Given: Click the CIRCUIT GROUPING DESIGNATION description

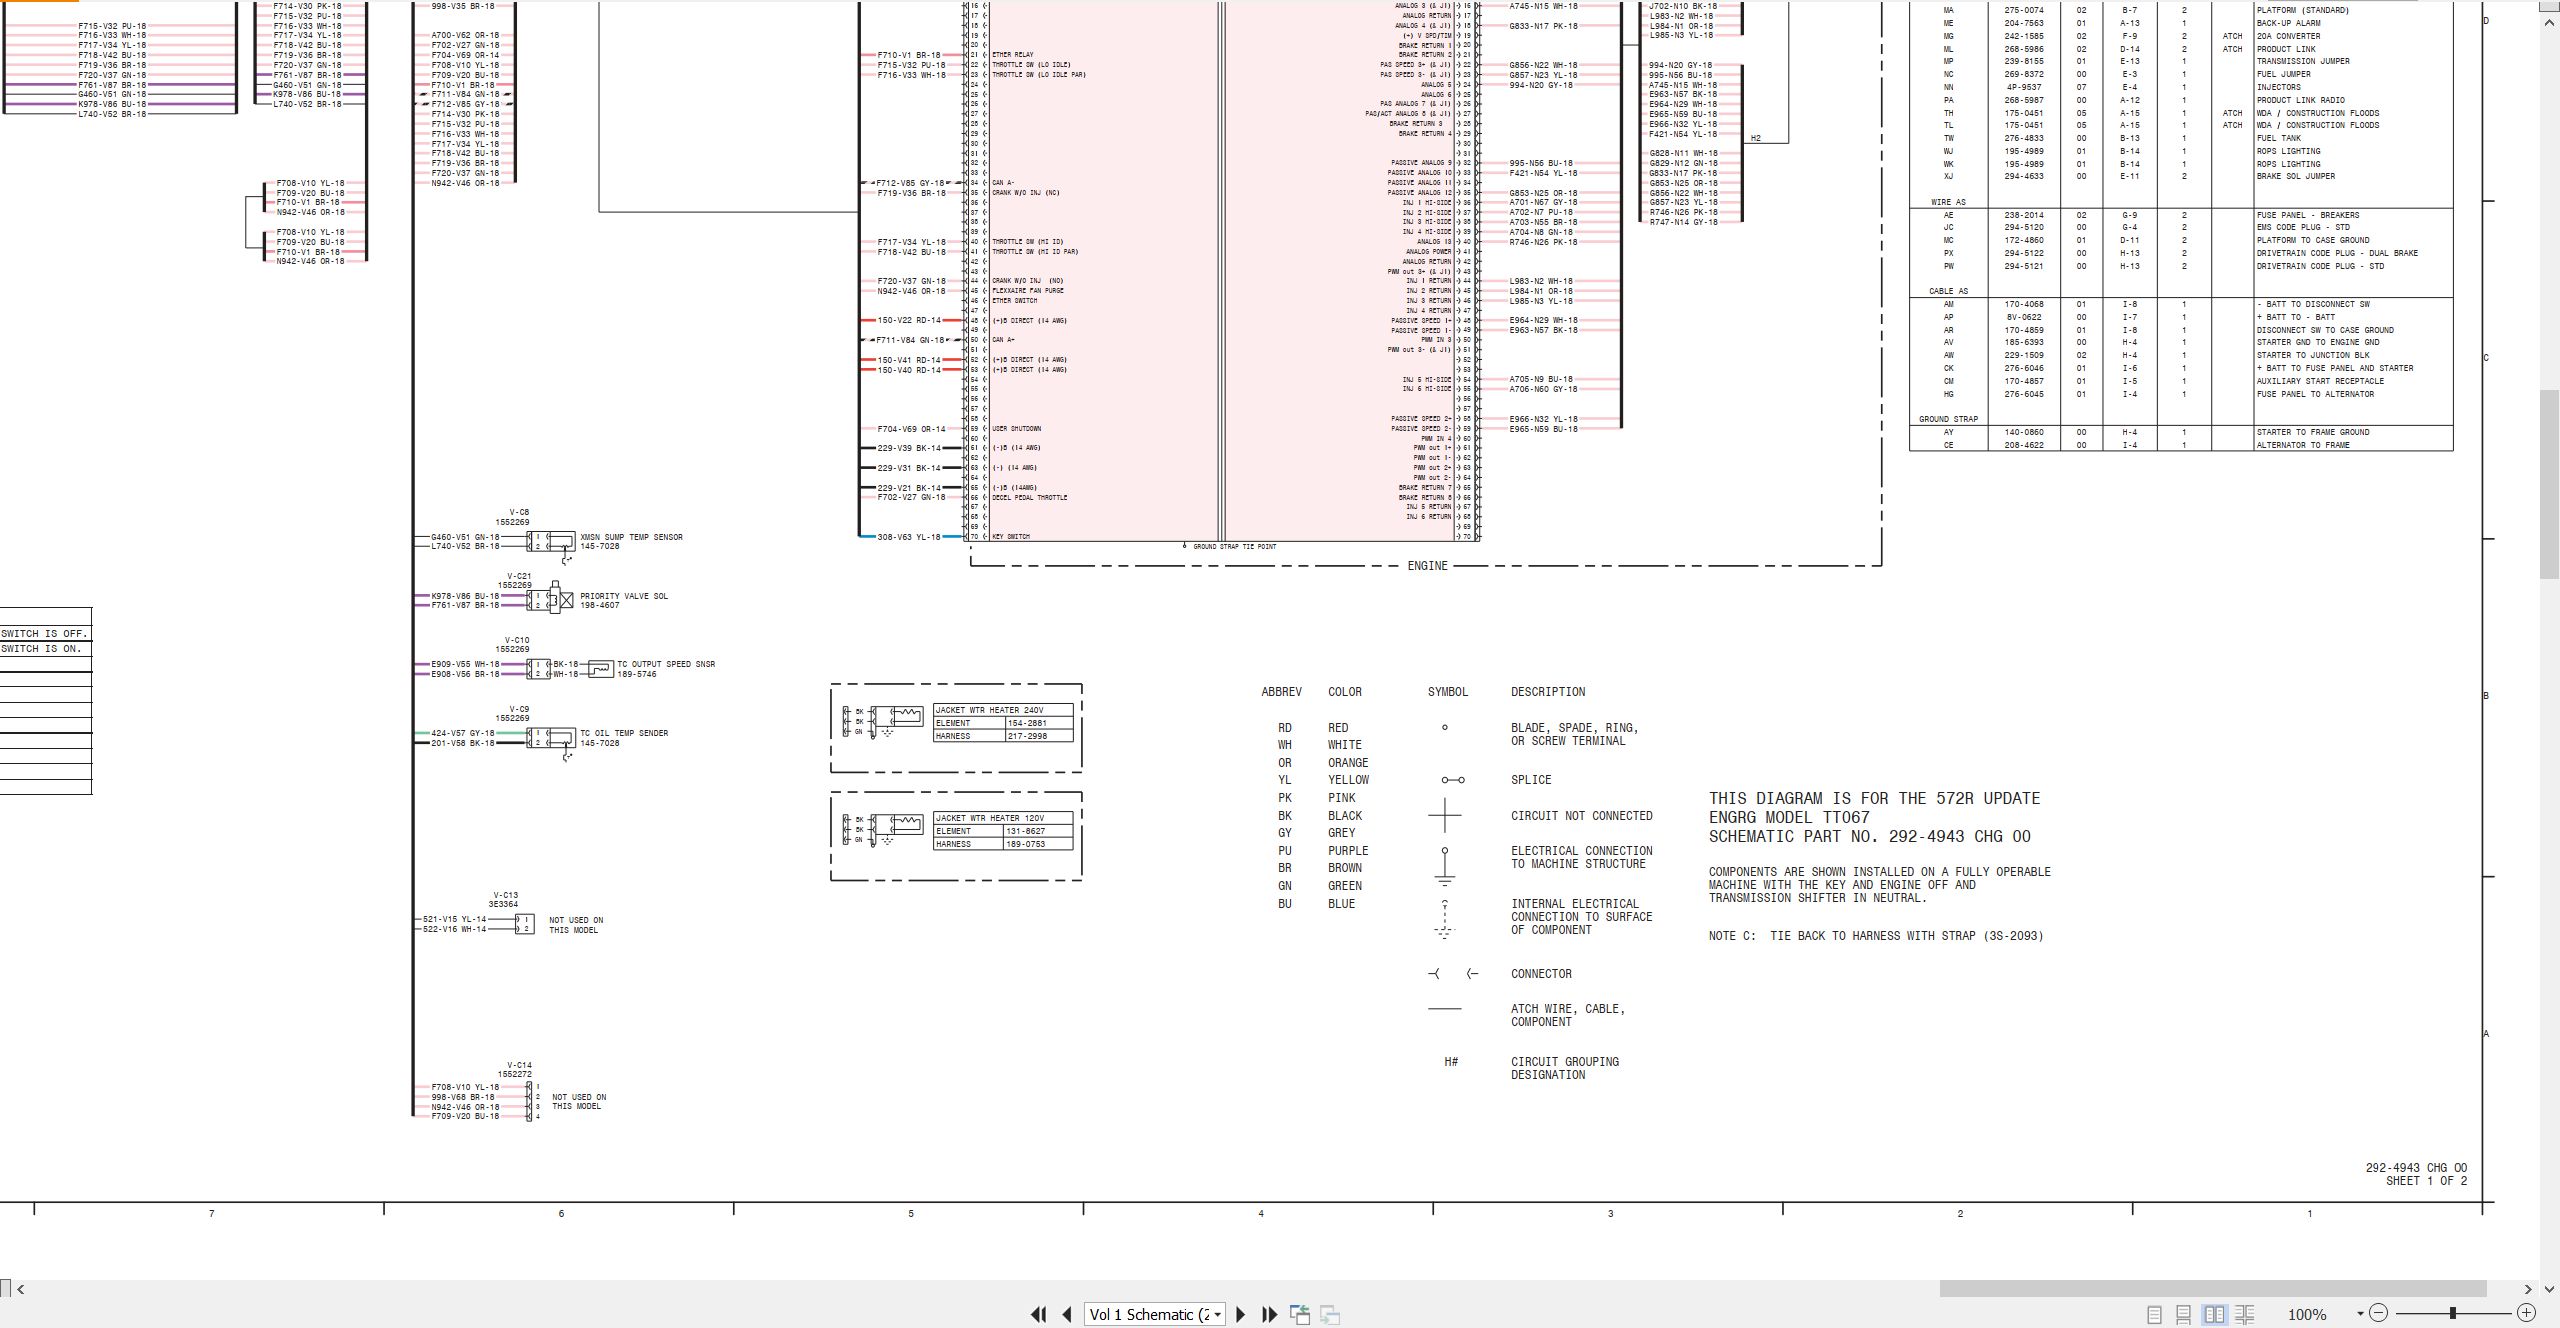Looking at the screenshot, I should pyautogui.click(x=1565, y=1068).
